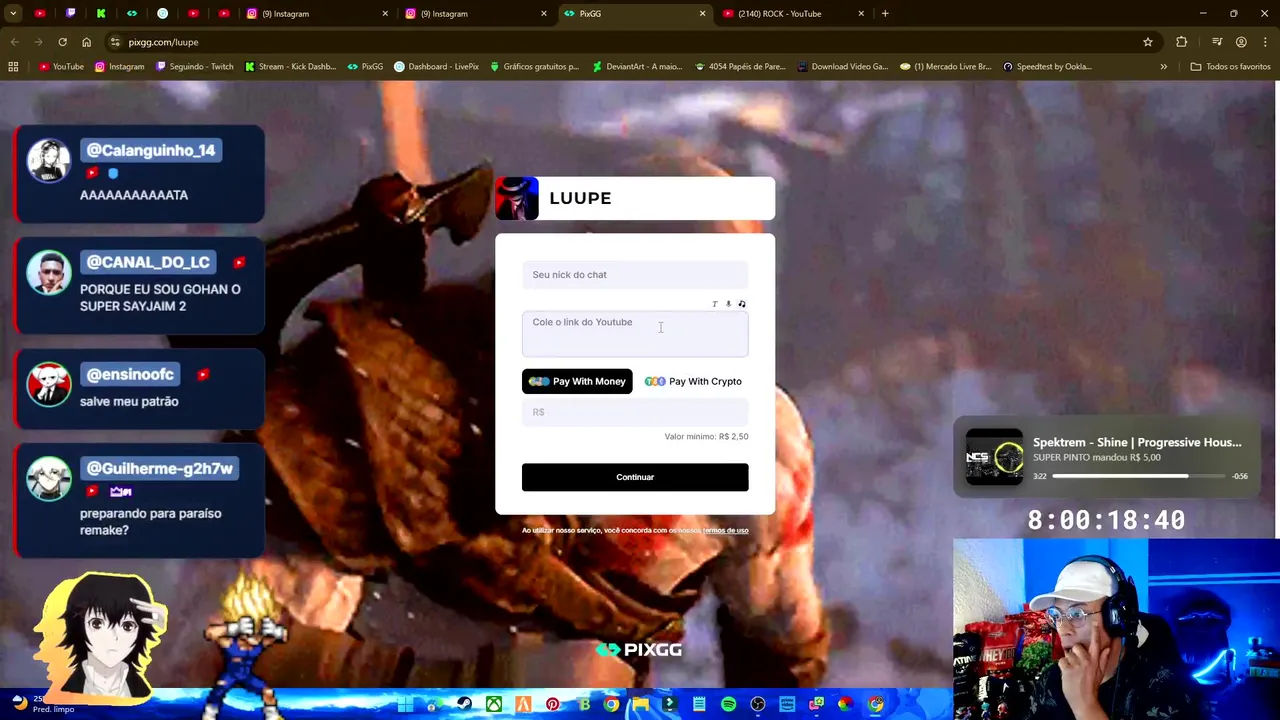Focus the R$ amount field
Screen dimensions: 1280x720
pos(635,412)
